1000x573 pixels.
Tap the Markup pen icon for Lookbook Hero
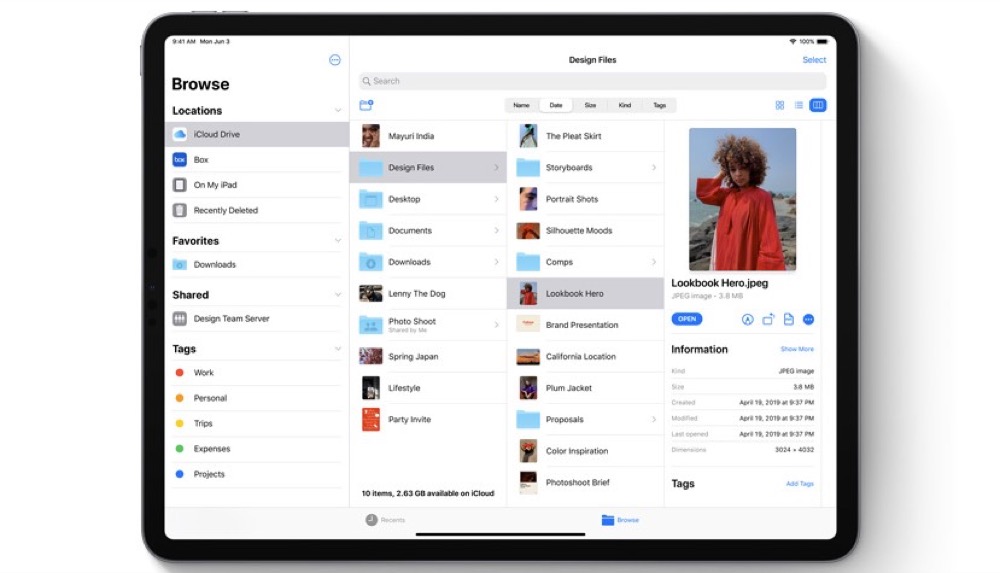(747, 319)
